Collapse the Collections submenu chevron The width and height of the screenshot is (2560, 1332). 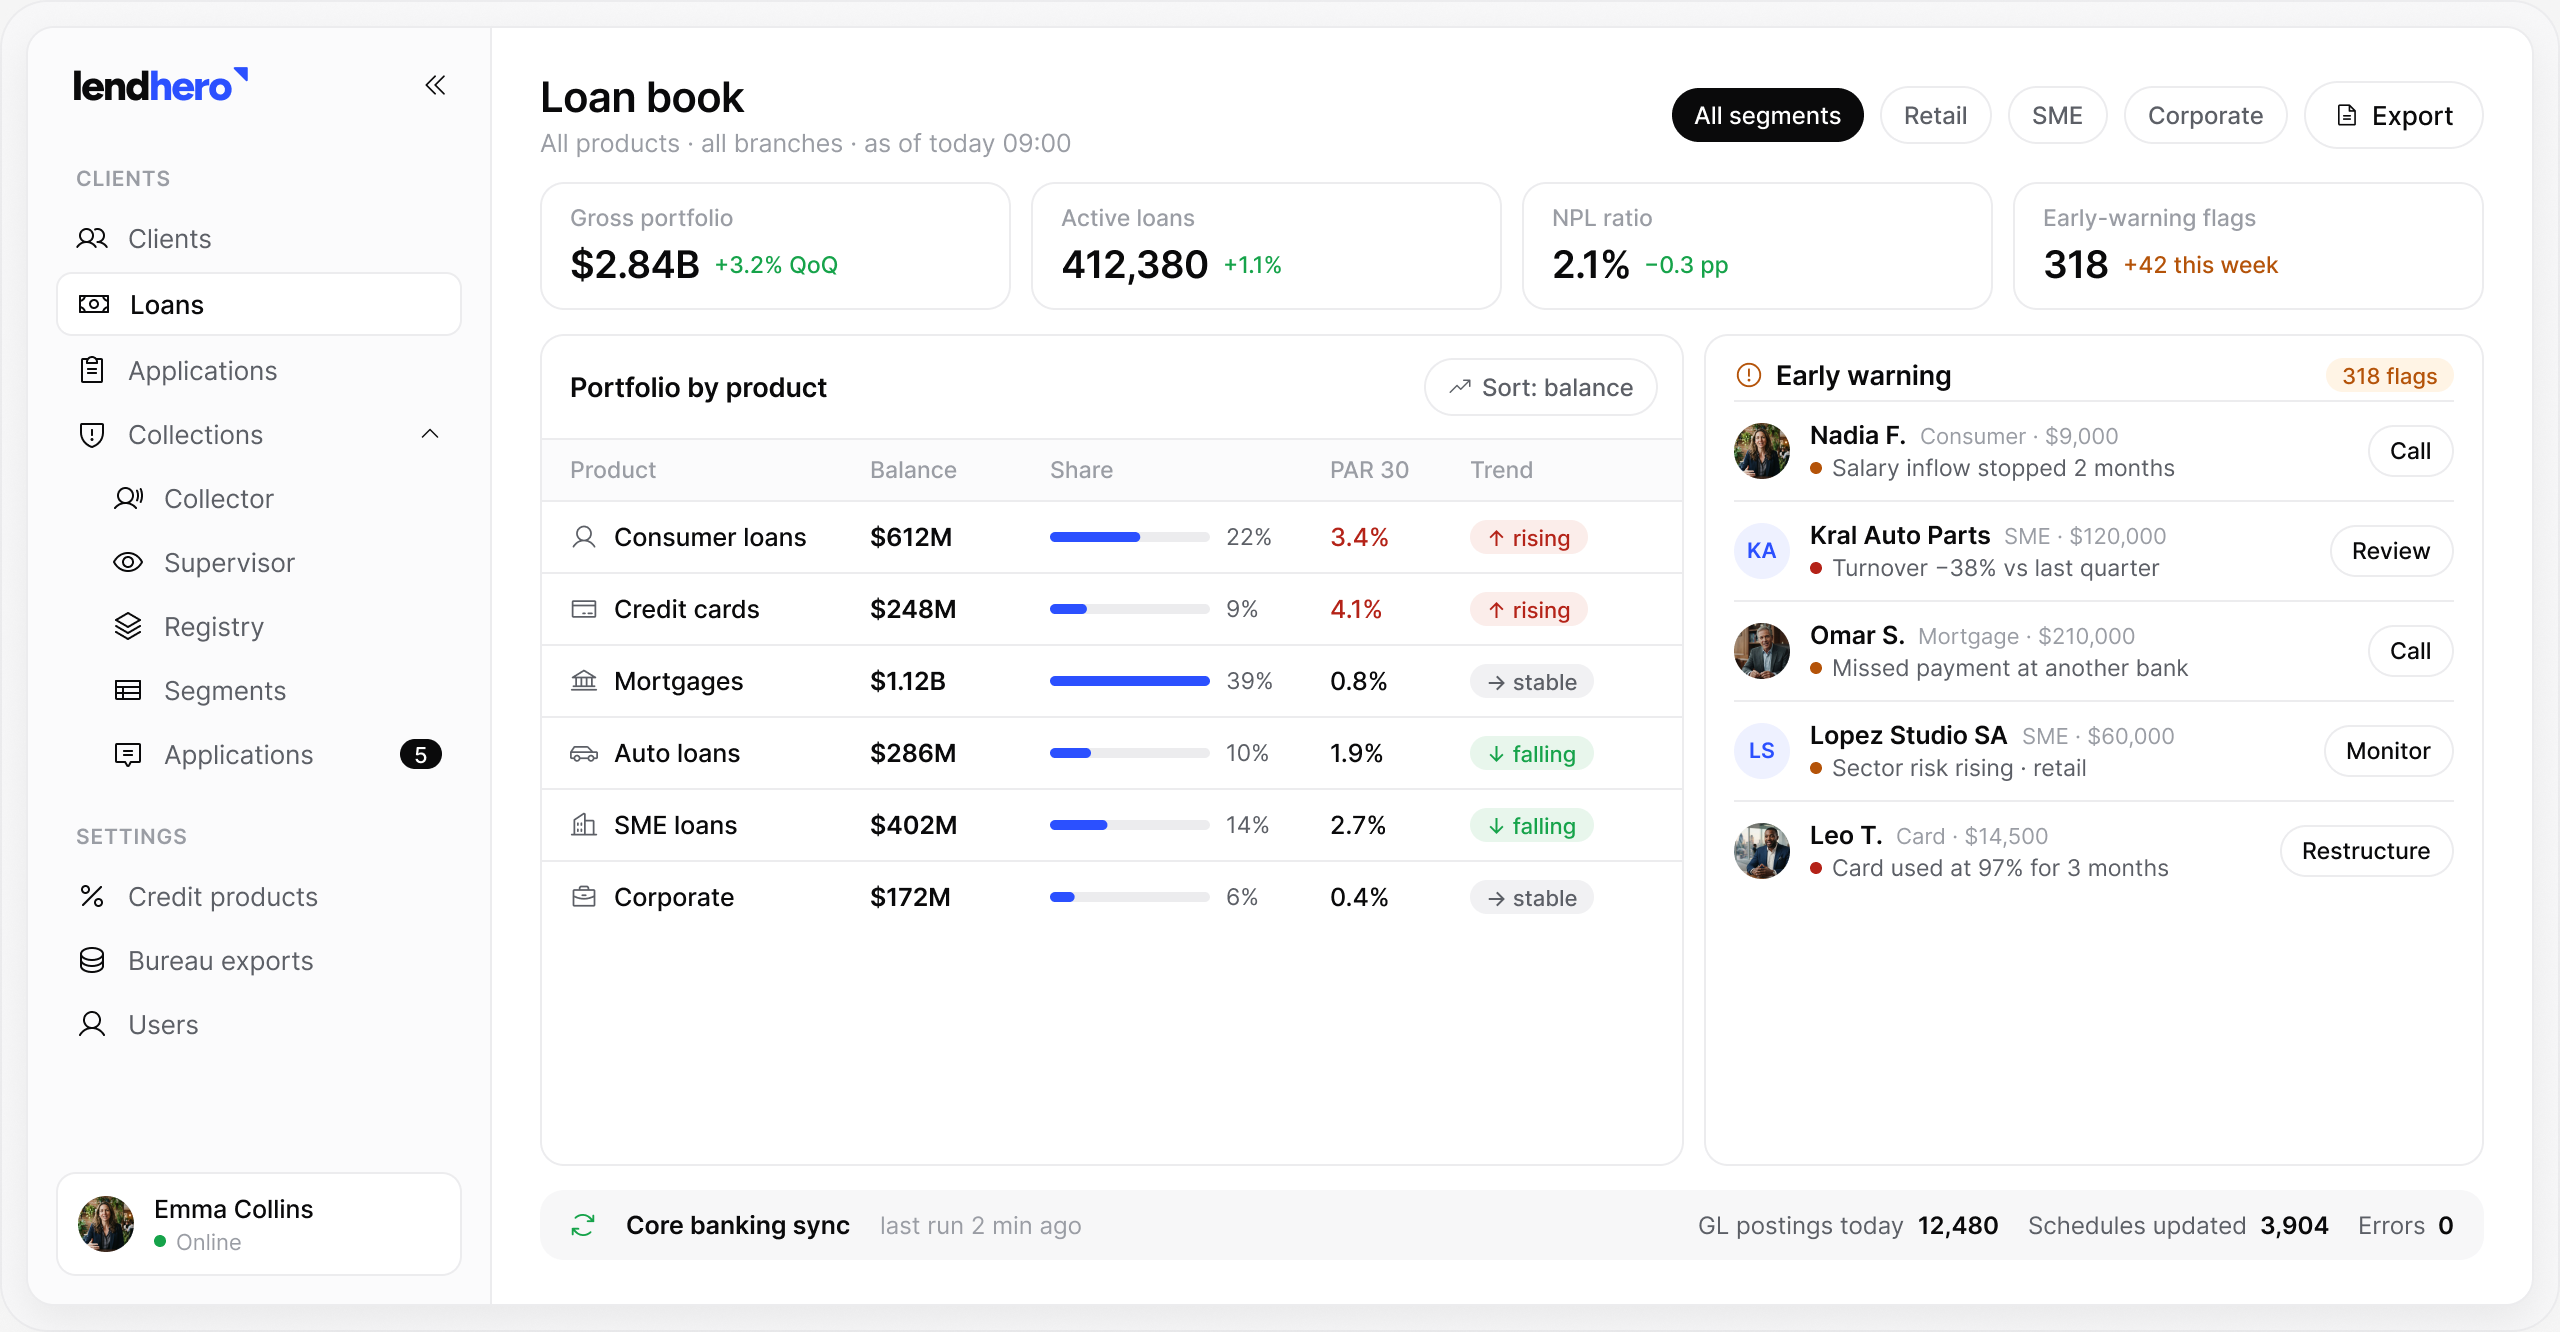point(430,434)
